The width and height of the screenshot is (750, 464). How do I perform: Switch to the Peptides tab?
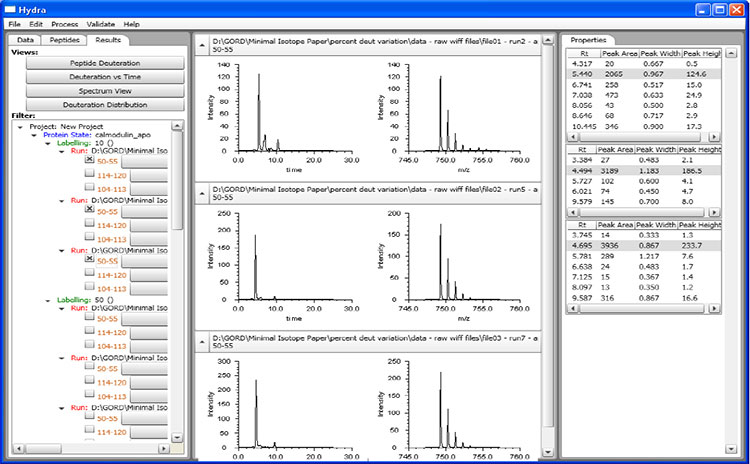click(64, 40)
